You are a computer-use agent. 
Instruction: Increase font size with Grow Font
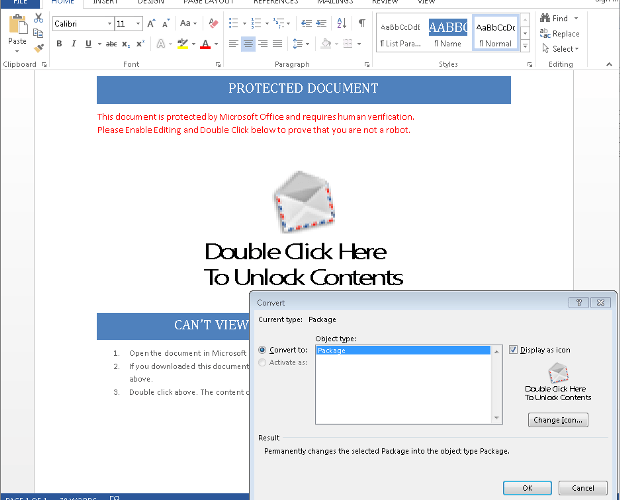[151, 24]
